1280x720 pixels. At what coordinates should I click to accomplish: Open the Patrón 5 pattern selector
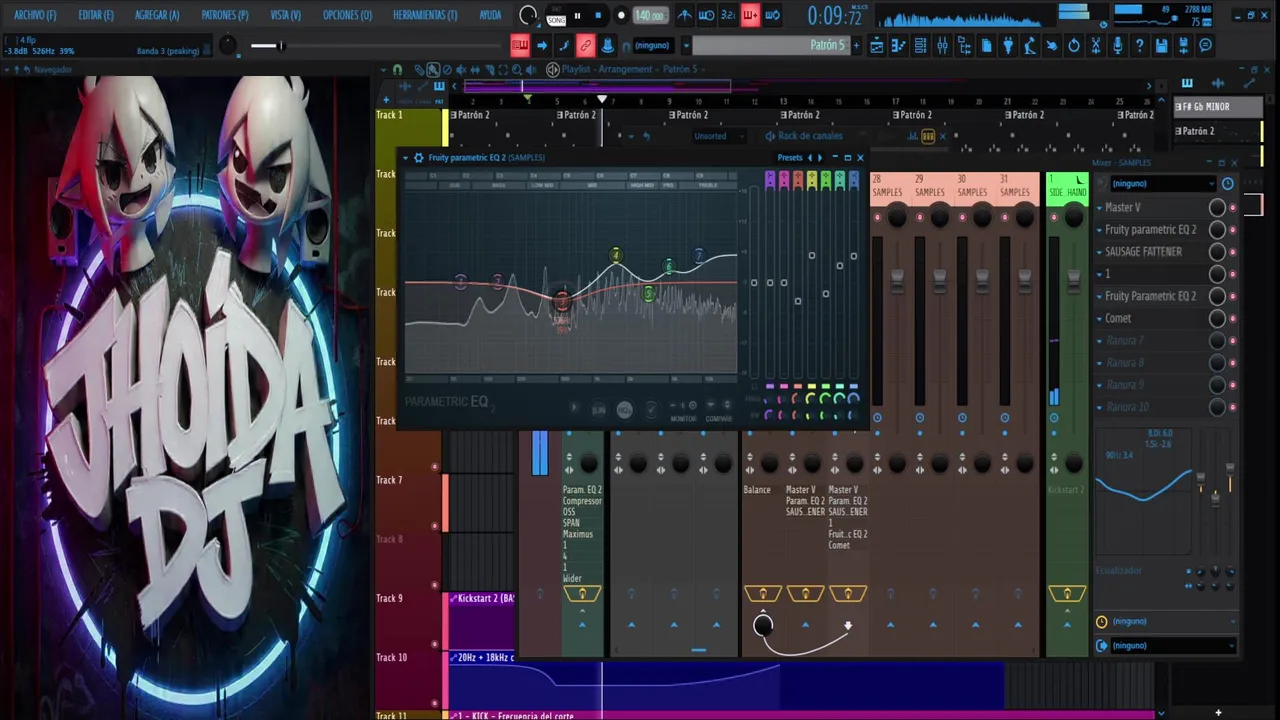[x=770, y=45]
